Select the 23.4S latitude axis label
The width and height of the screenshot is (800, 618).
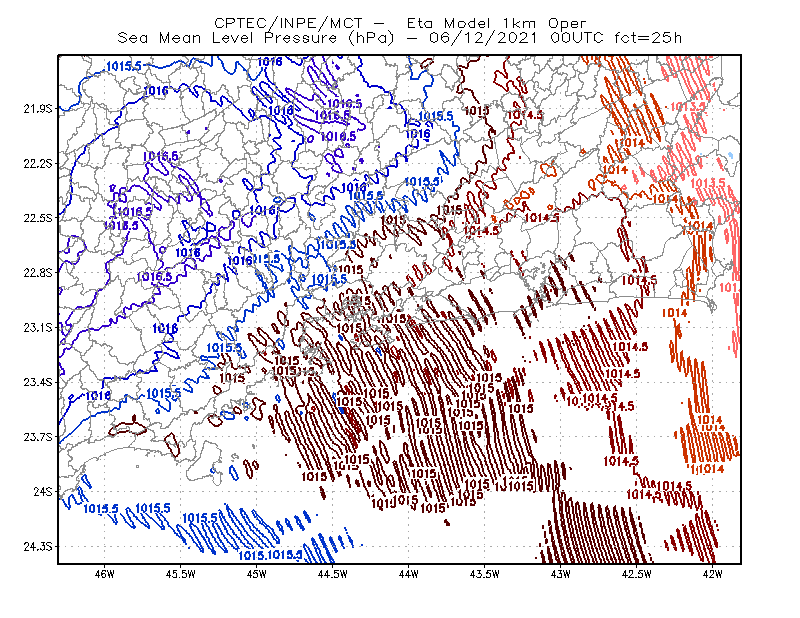point(38,382)
